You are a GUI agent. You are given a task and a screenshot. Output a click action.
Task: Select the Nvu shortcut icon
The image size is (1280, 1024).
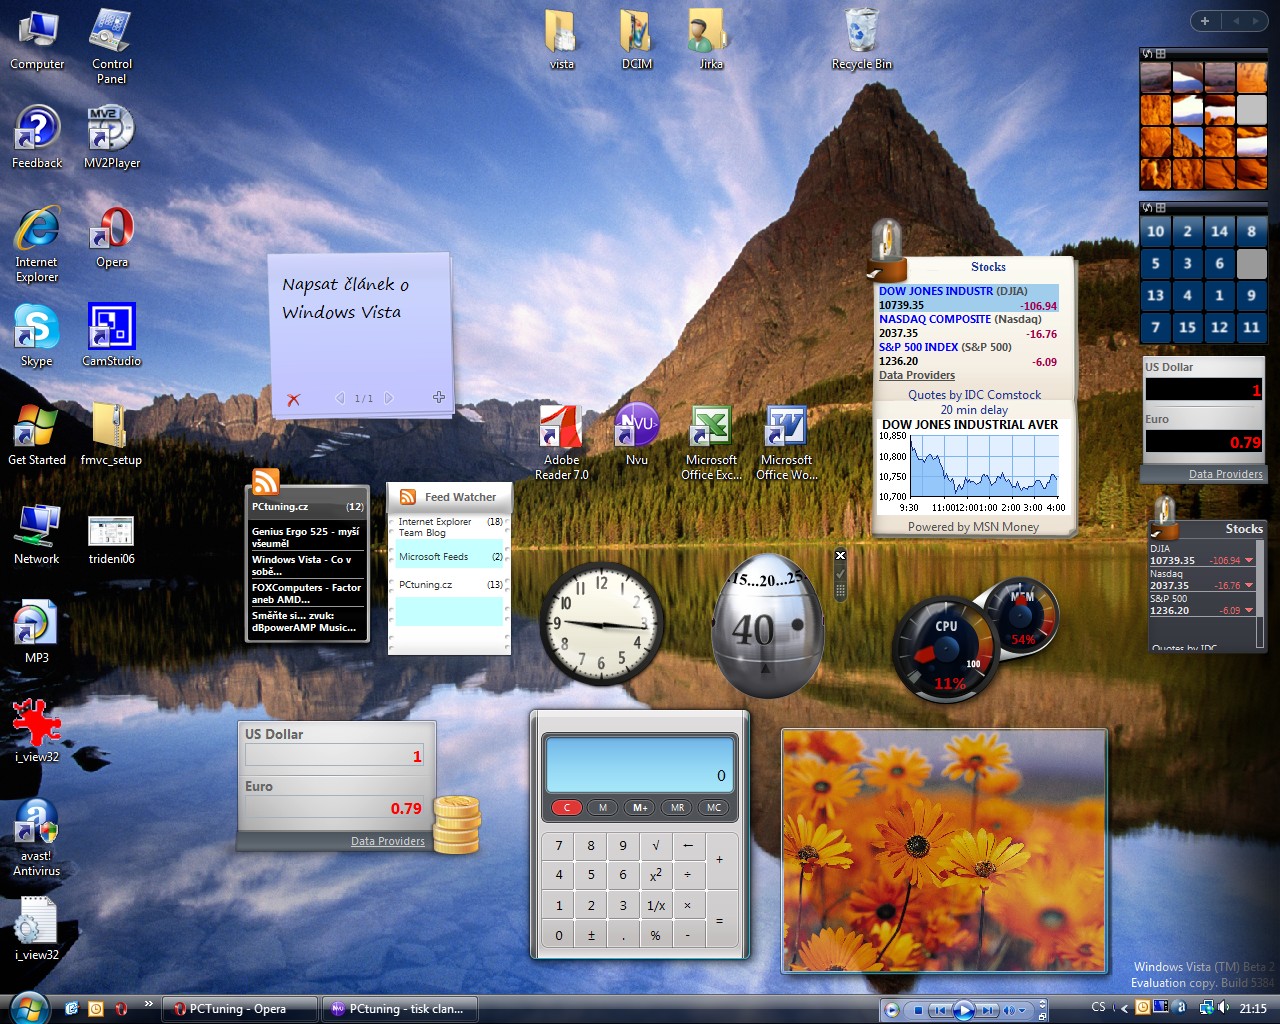point(637,435)
